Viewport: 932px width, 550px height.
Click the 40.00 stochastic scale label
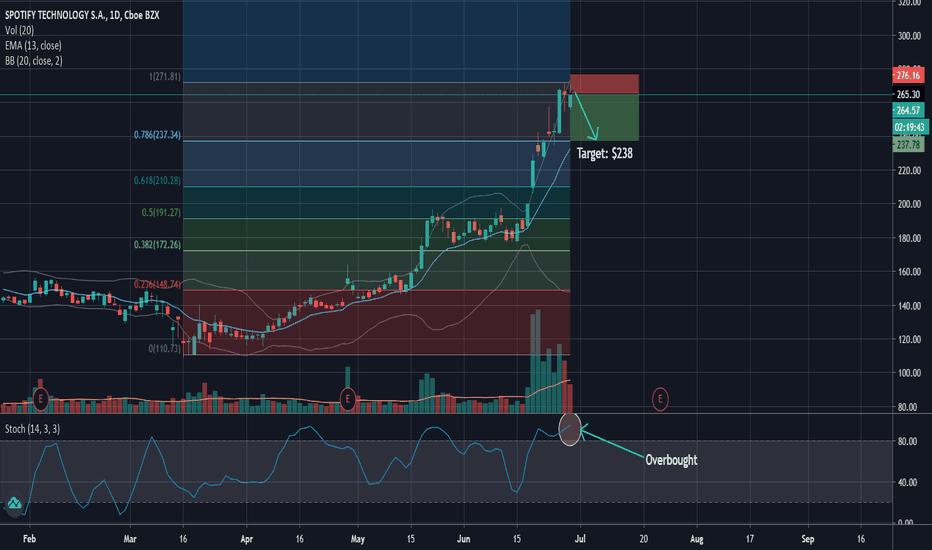906,482
